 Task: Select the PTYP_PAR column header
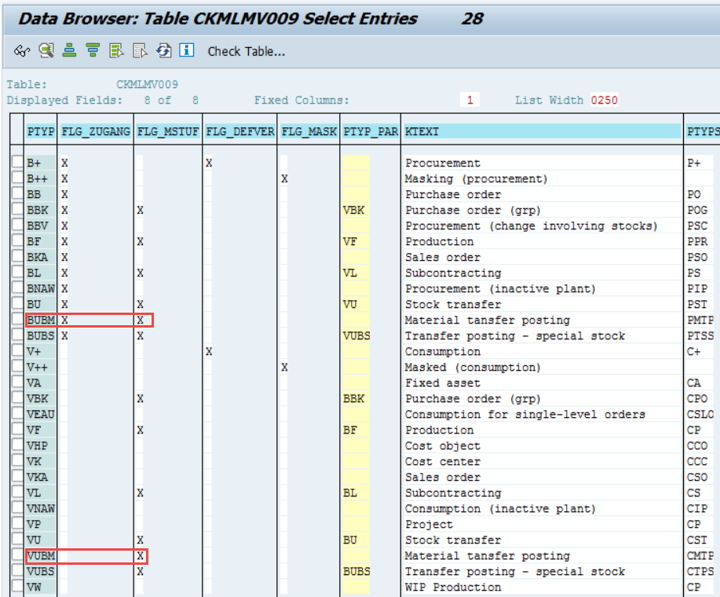[x=370, y=131]
